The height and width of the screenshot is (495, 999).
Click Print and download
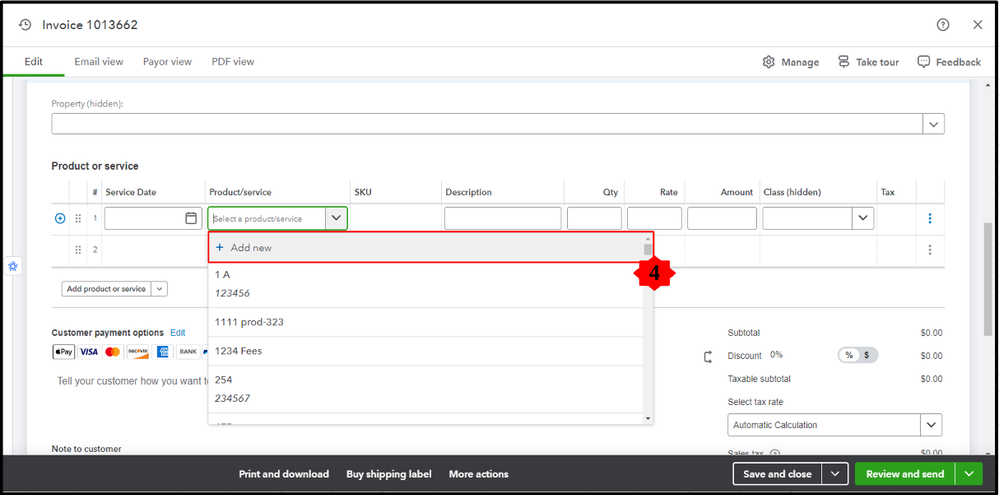click(284, 474)
